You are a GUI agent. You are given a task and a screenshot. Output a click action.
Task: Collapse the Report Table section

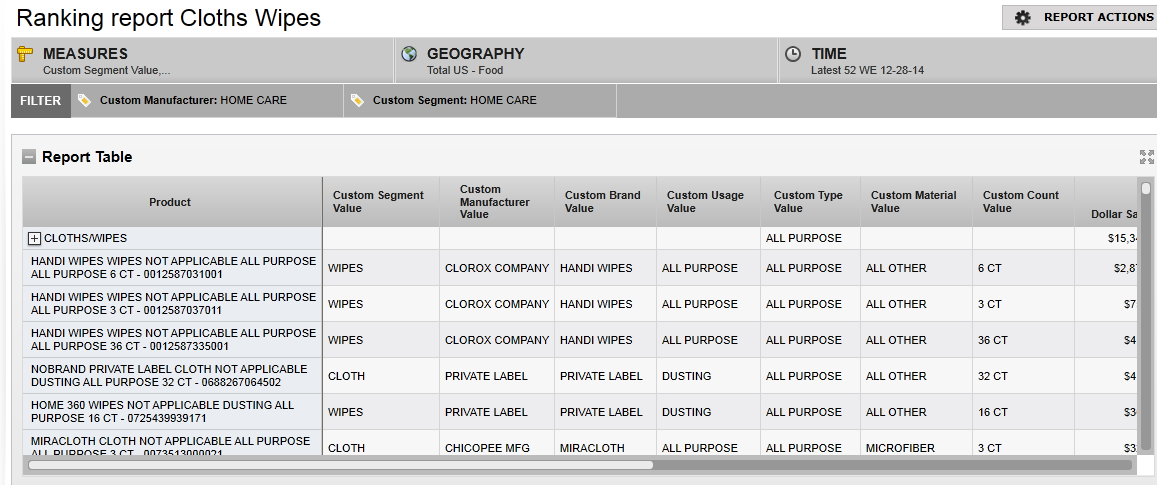pos(30,157)
